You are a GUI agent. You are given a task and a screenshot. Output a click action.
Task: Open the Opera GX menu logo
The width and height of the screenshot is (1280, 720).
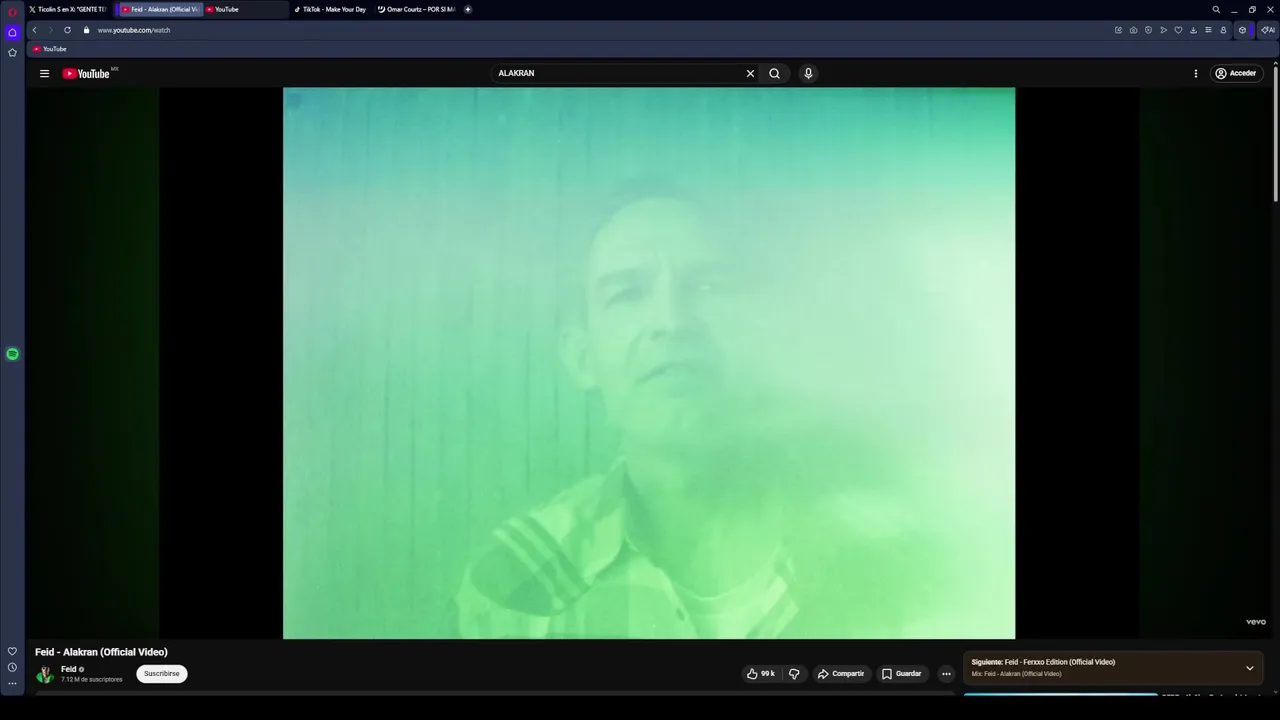(x=12, y=11)
